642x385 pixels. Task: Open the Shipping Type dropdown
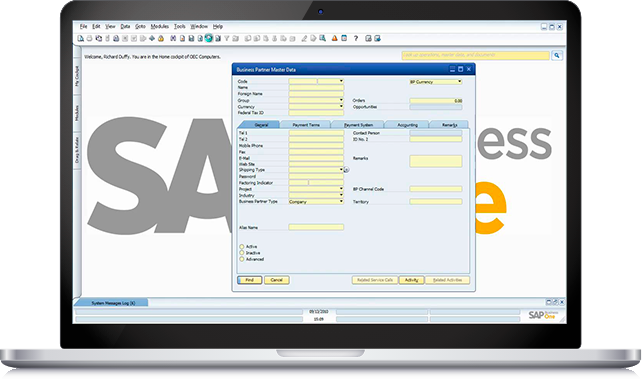point(341,170)
